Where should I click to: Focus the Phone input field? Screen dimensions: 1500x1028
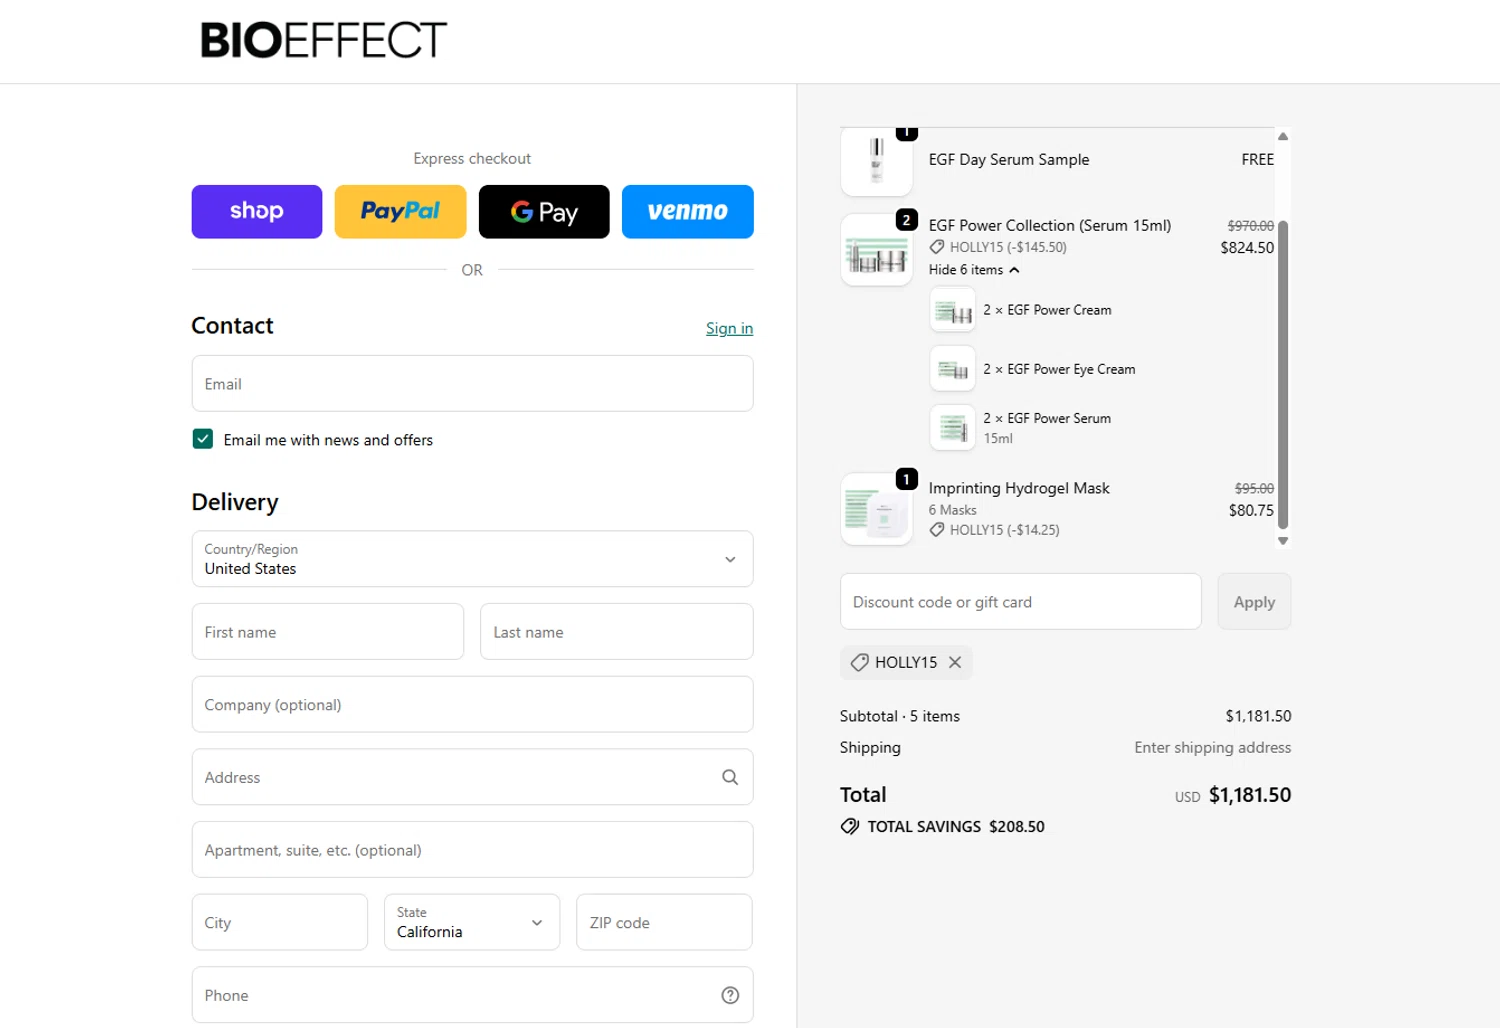pos(472,995)
